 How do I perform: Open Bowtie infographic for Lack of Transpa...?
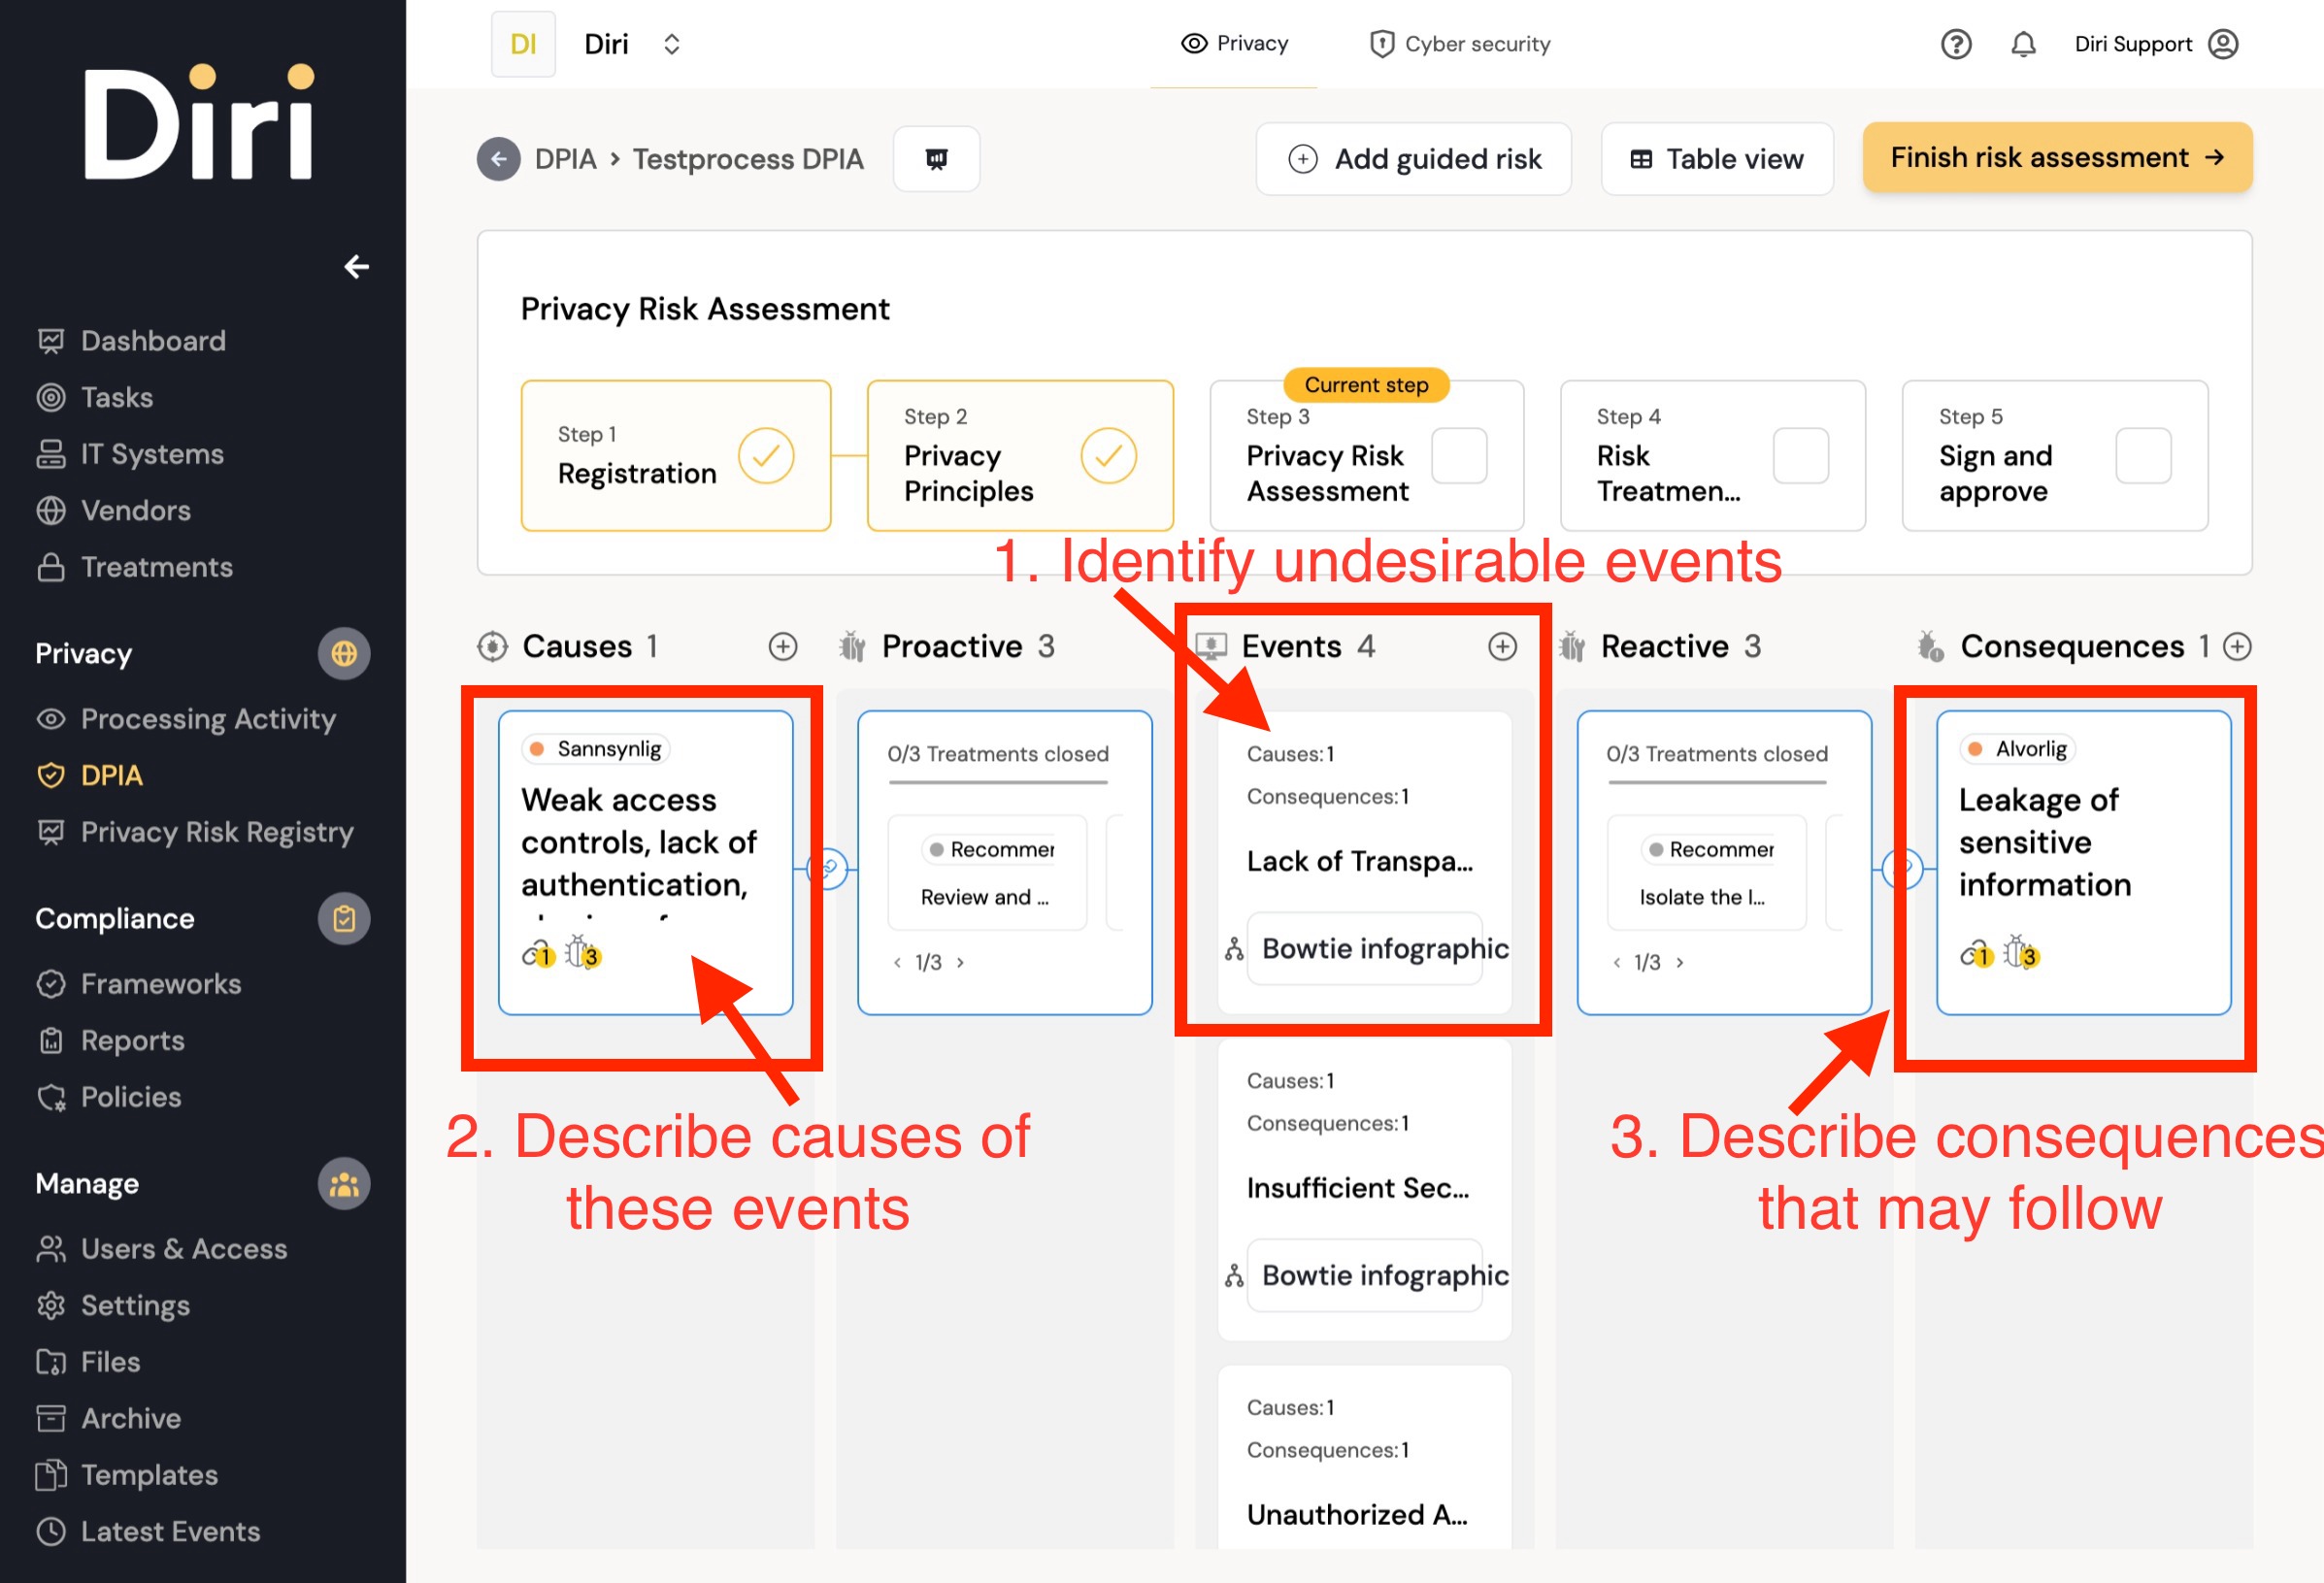[1365, 948]
